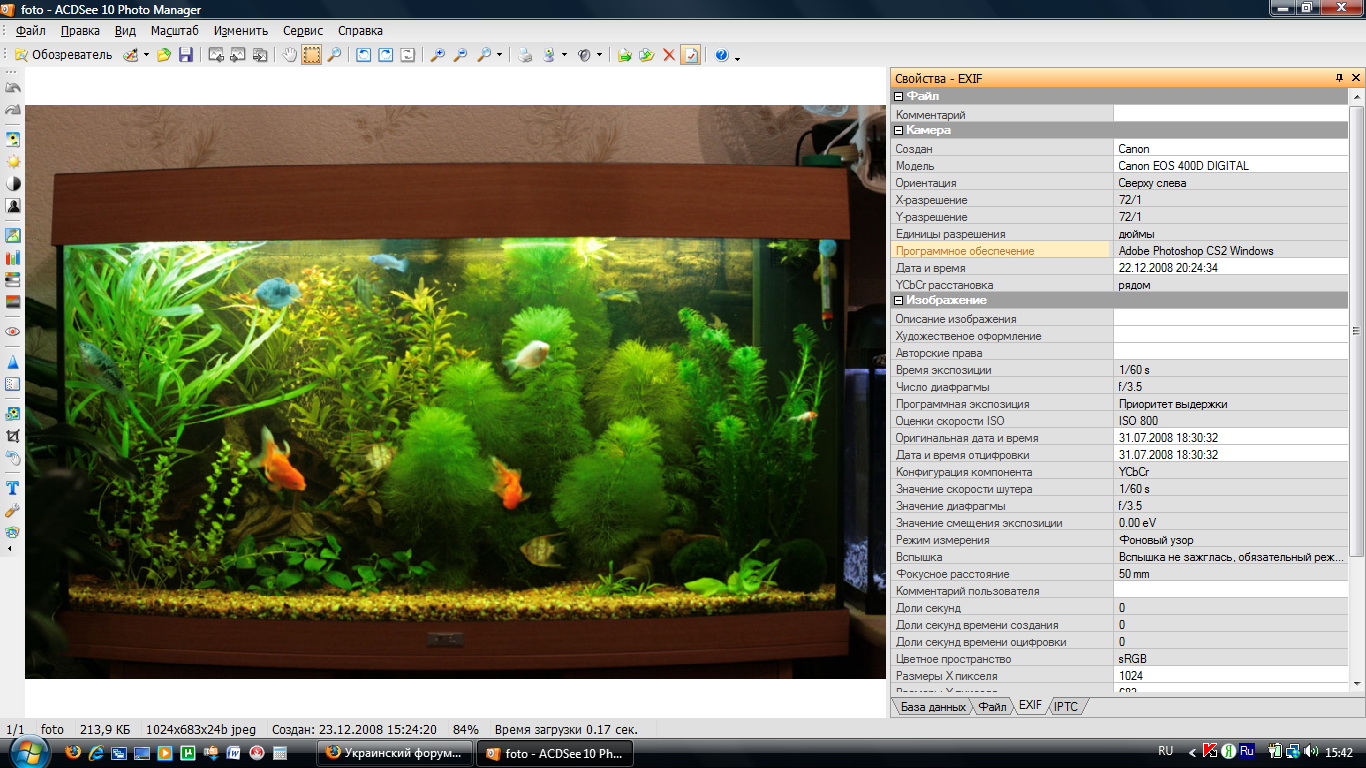1366x768 pixels.
Task: Switch to the IPTC tab
Action: point(1066,706)
